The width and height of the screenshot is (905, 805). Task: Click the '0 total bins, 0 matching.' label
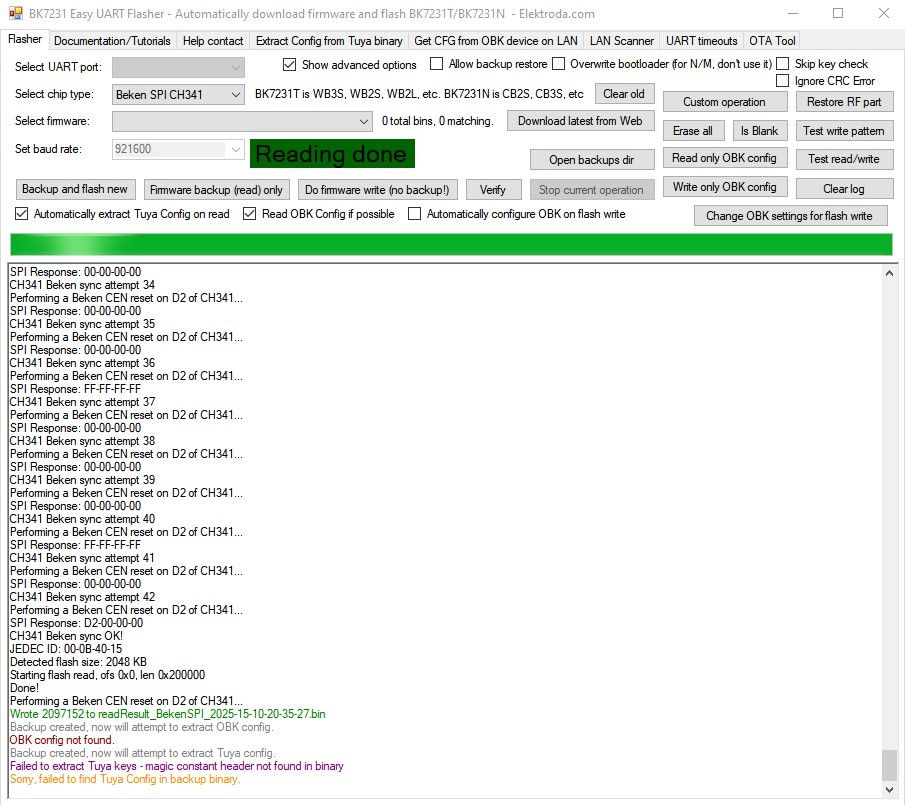pos(437,121)
